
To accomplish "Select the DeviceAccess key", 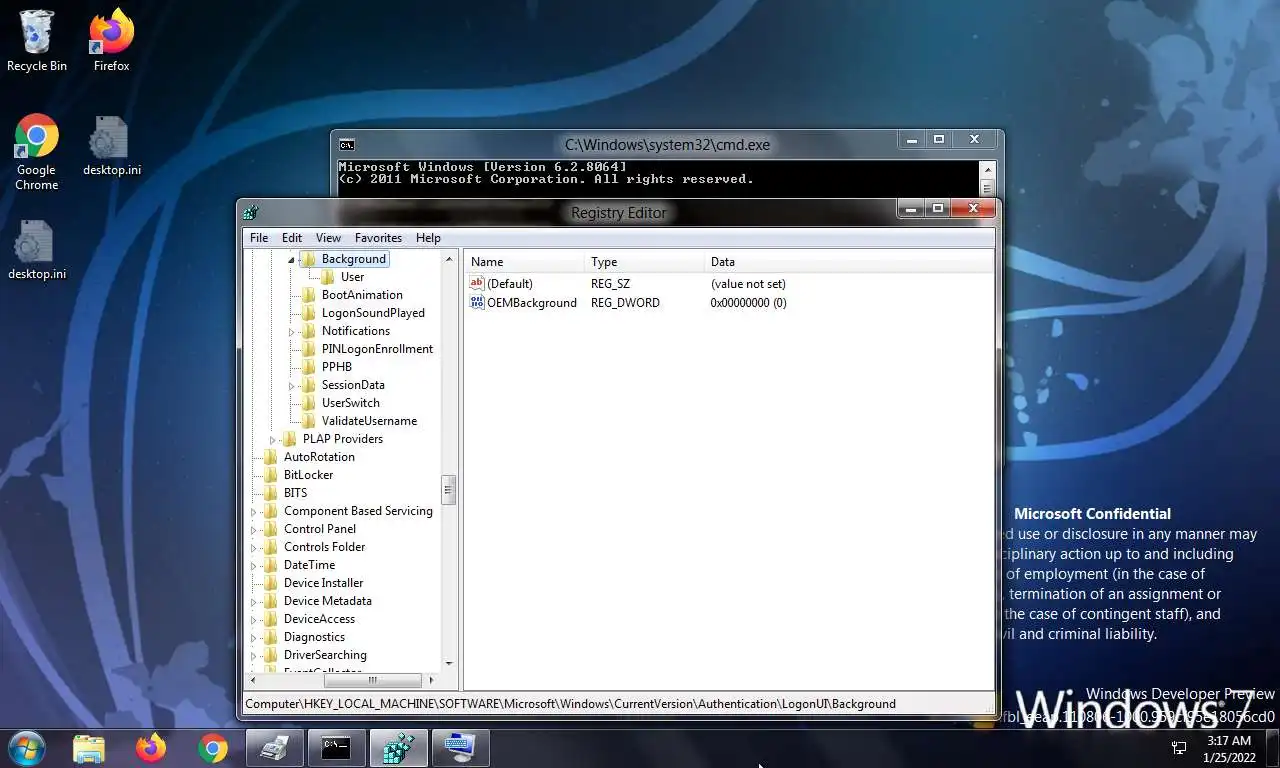I will point(319,619).
